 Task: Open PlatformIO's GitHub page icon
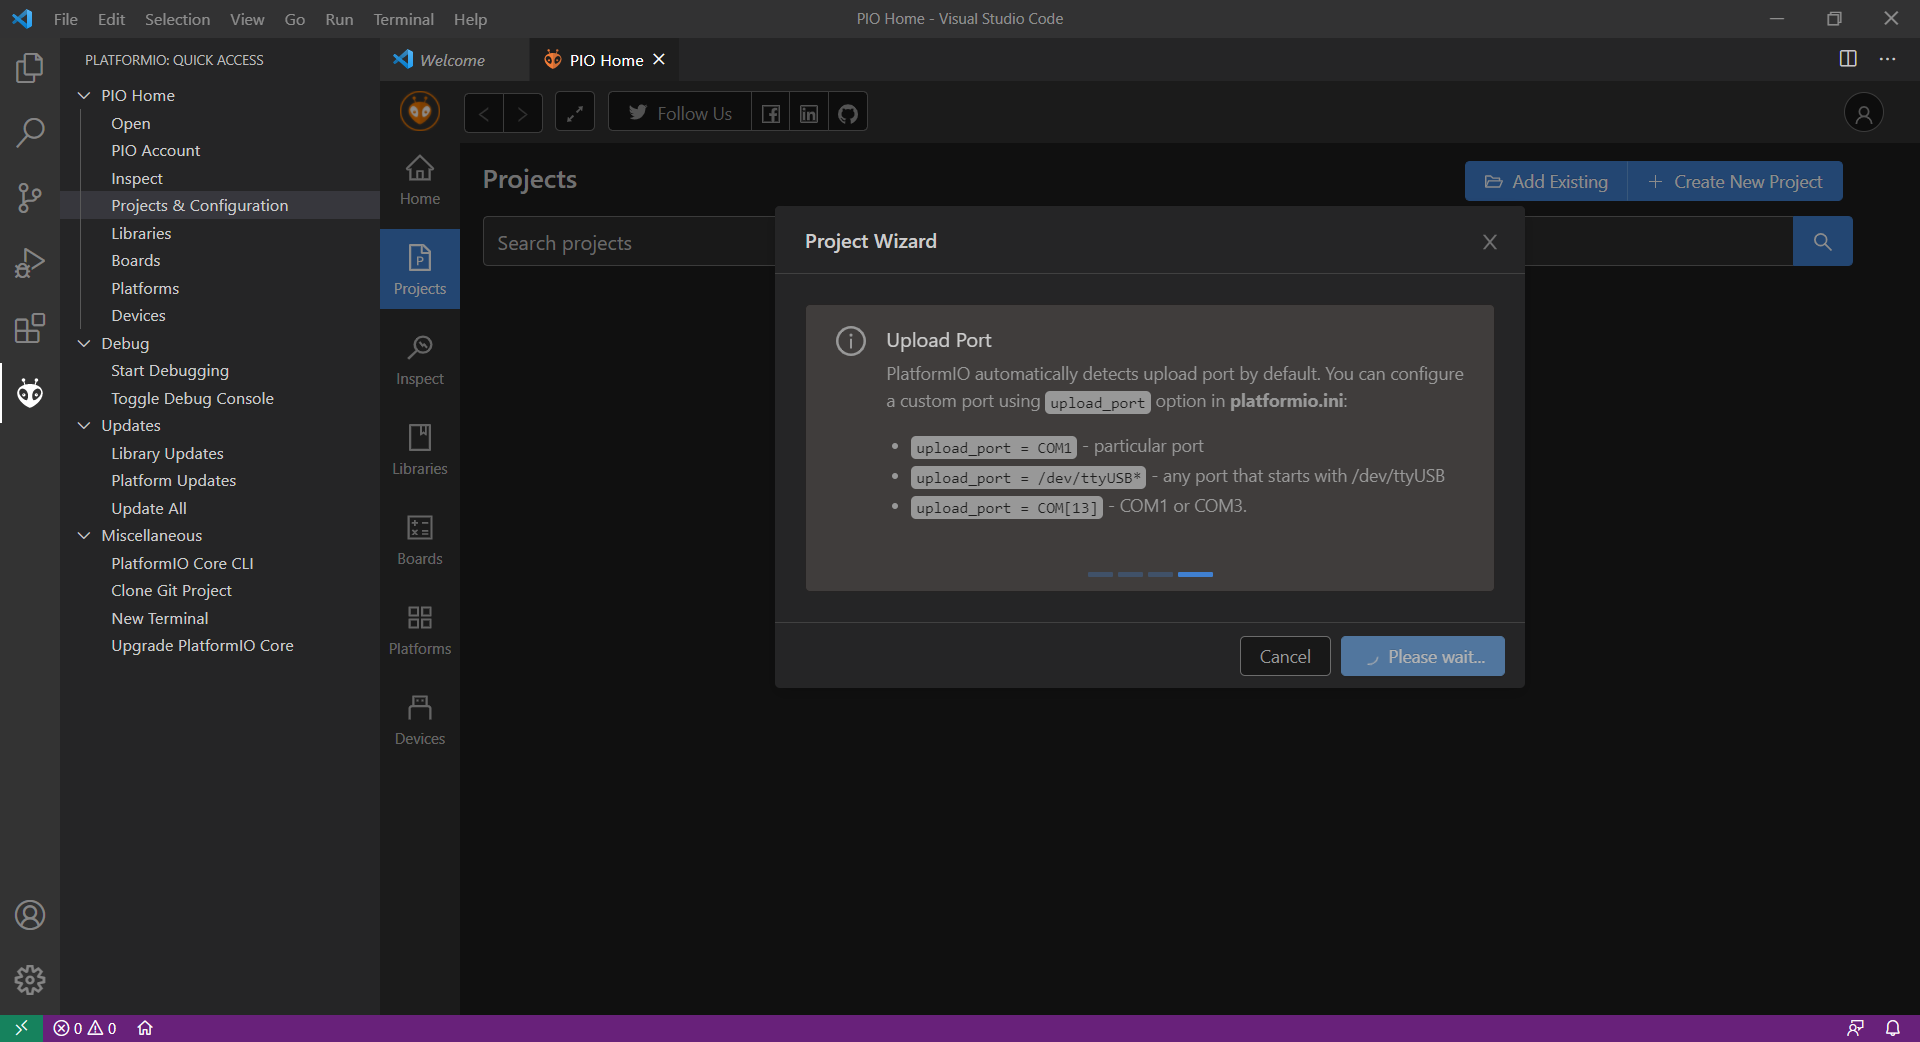(x=847, y=112)
